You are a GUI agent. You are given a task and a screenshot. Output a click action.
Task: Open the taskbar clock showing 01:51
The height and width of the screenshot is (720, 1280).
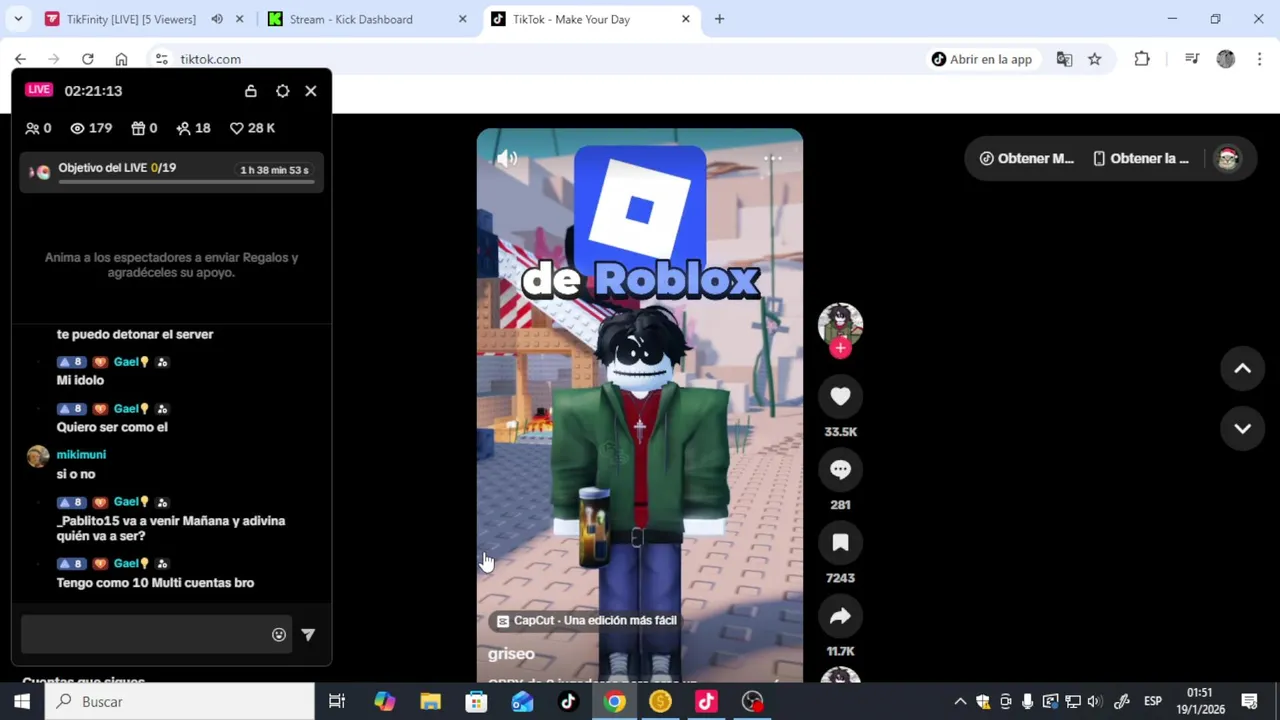click(1200, 701)
